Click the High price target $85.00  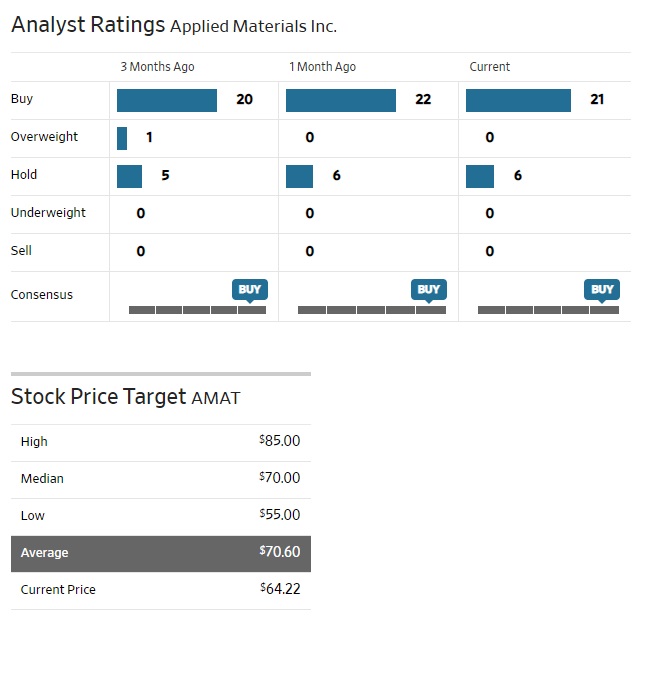click(280, 441)
